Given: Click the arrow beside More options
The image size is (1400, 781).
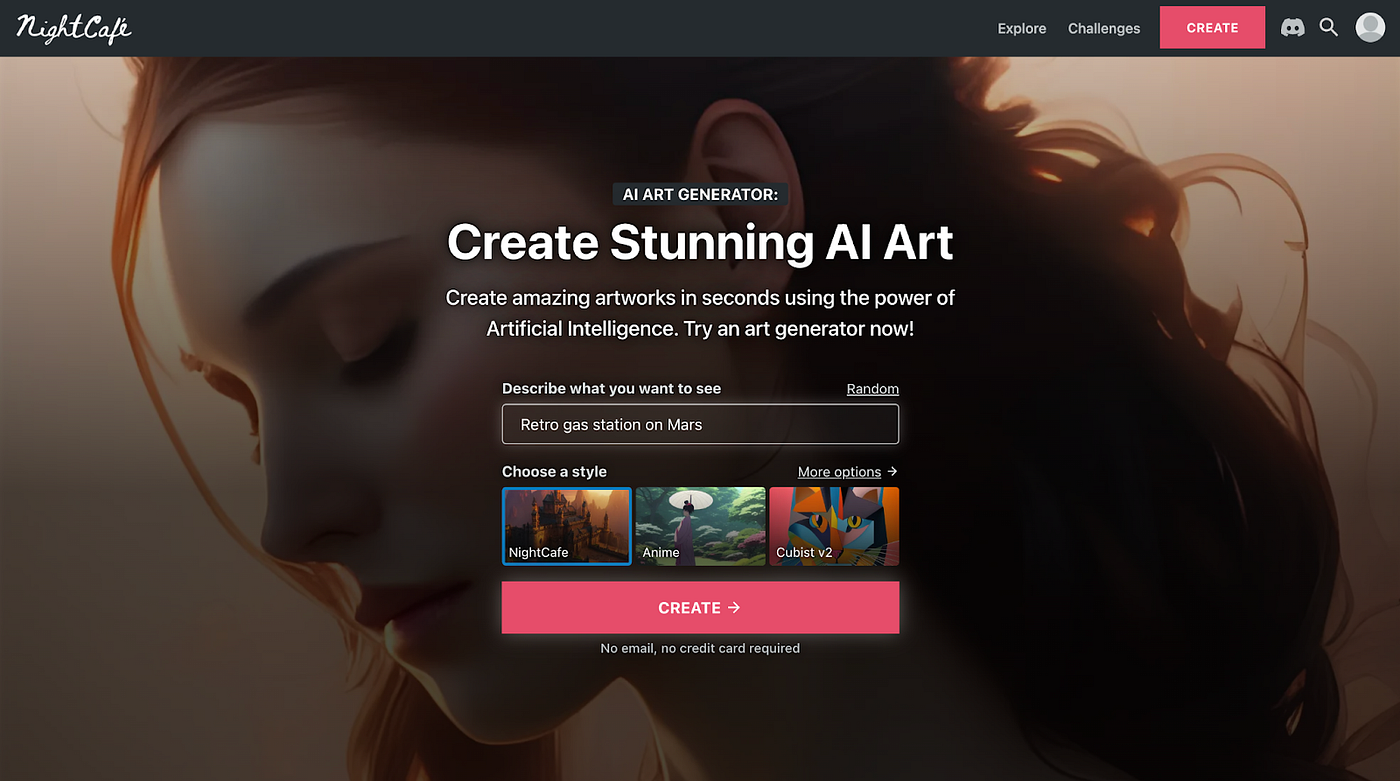Looking at the screenshot, I should 892,471.
